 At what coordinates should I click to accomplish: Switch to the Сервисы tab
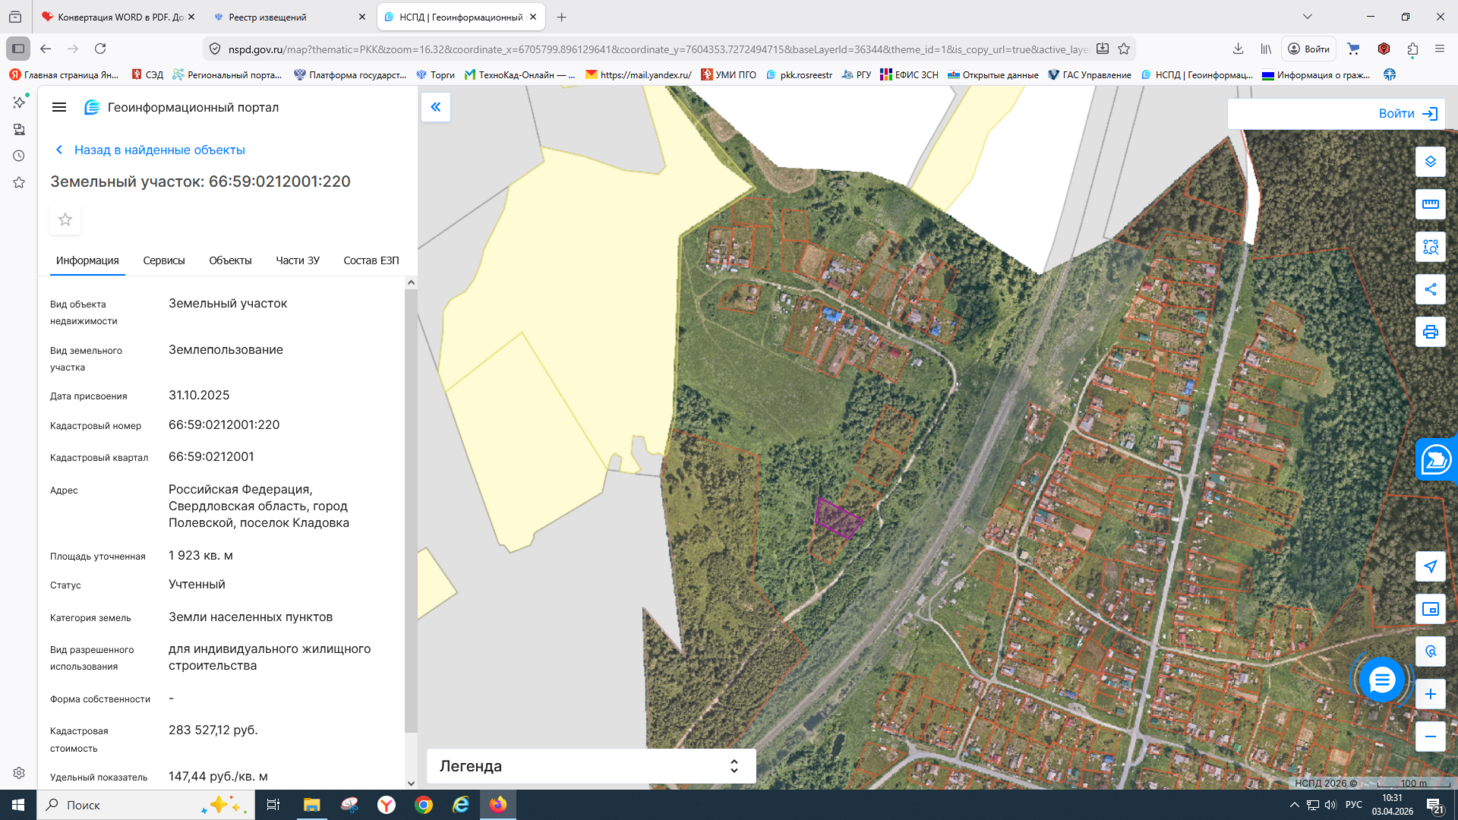point(164,261)
